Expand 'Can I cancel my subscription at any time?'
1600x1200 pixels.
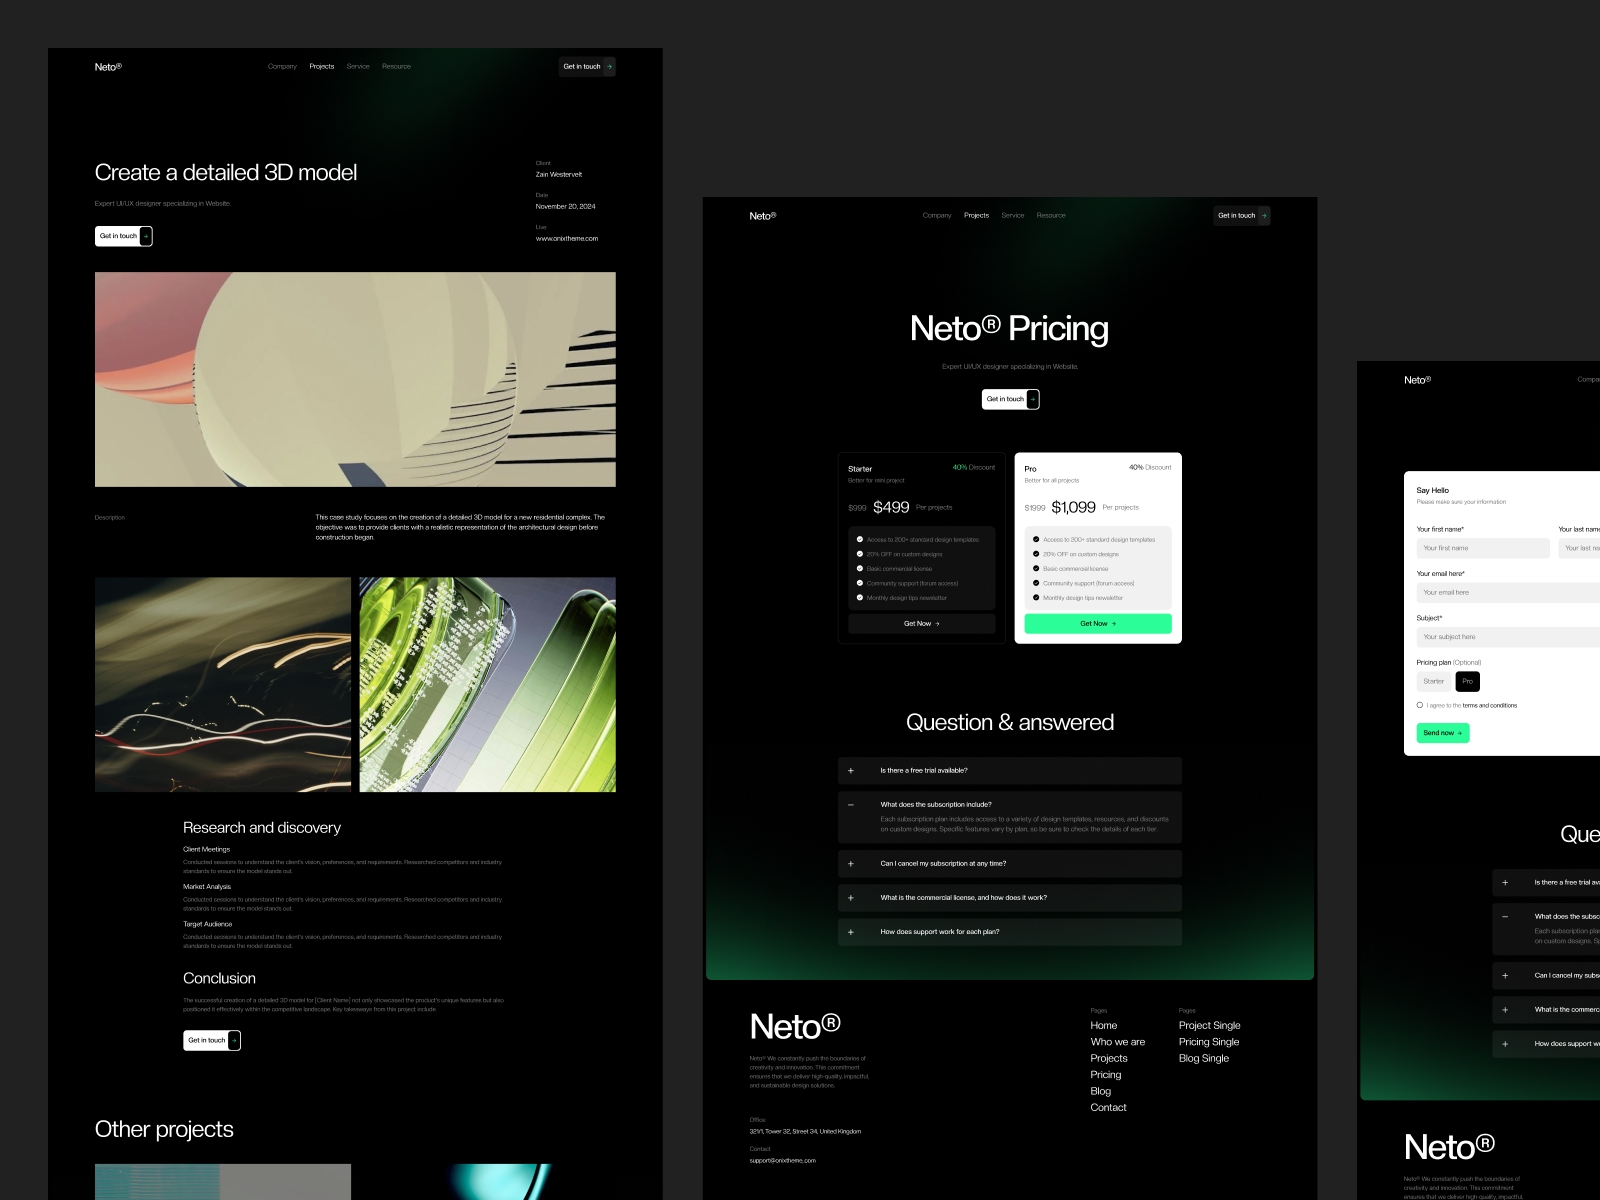tap(849, 863)
